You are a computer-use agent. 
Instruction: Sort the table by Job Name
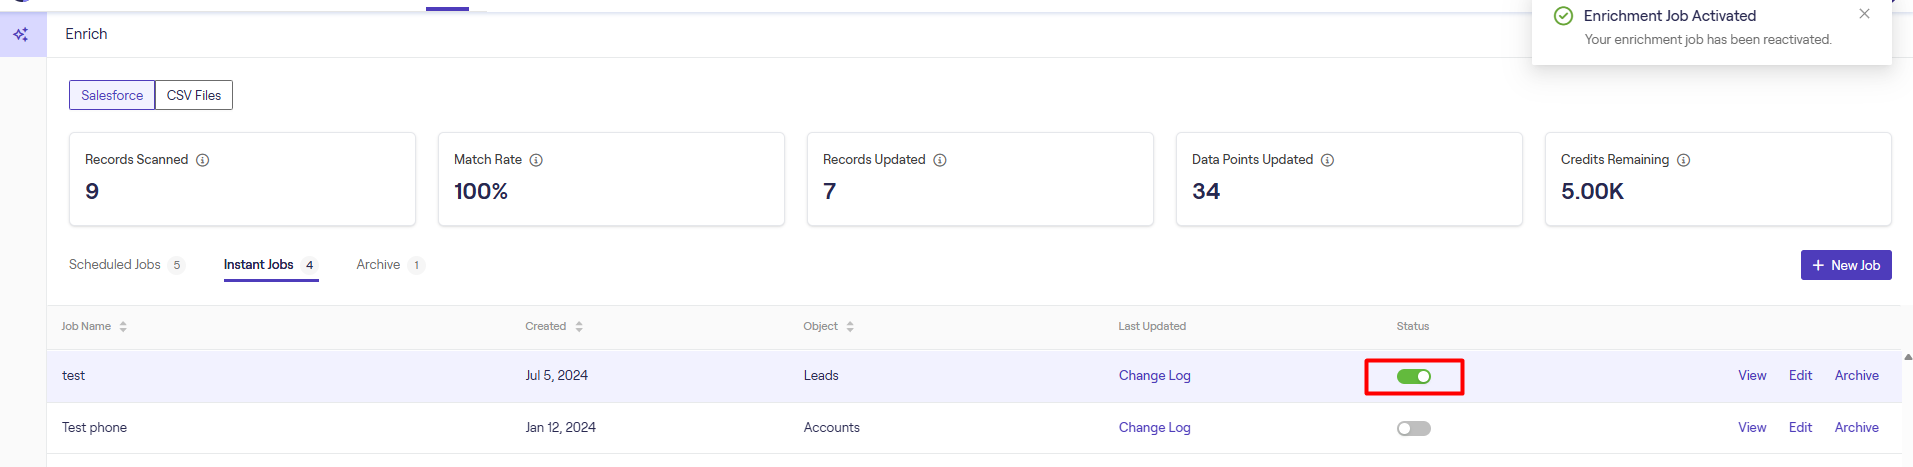coord(123,327)
